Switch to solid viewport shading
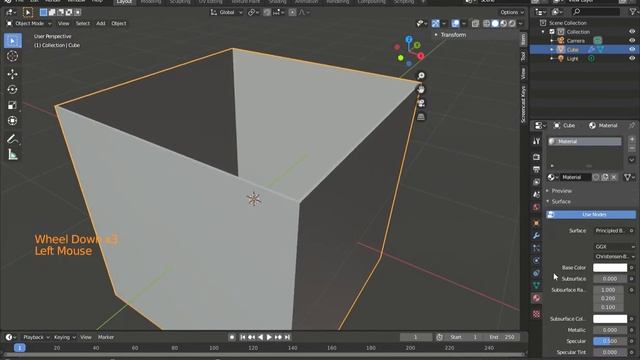This screenshot has width=640, height=360. pos(495,24)
